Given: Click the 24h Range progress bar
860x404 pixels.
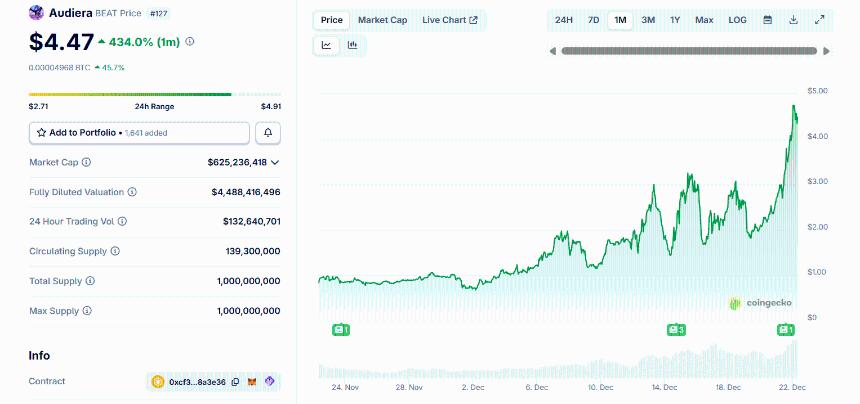Looking at the screenshot, I should point(155,94).
